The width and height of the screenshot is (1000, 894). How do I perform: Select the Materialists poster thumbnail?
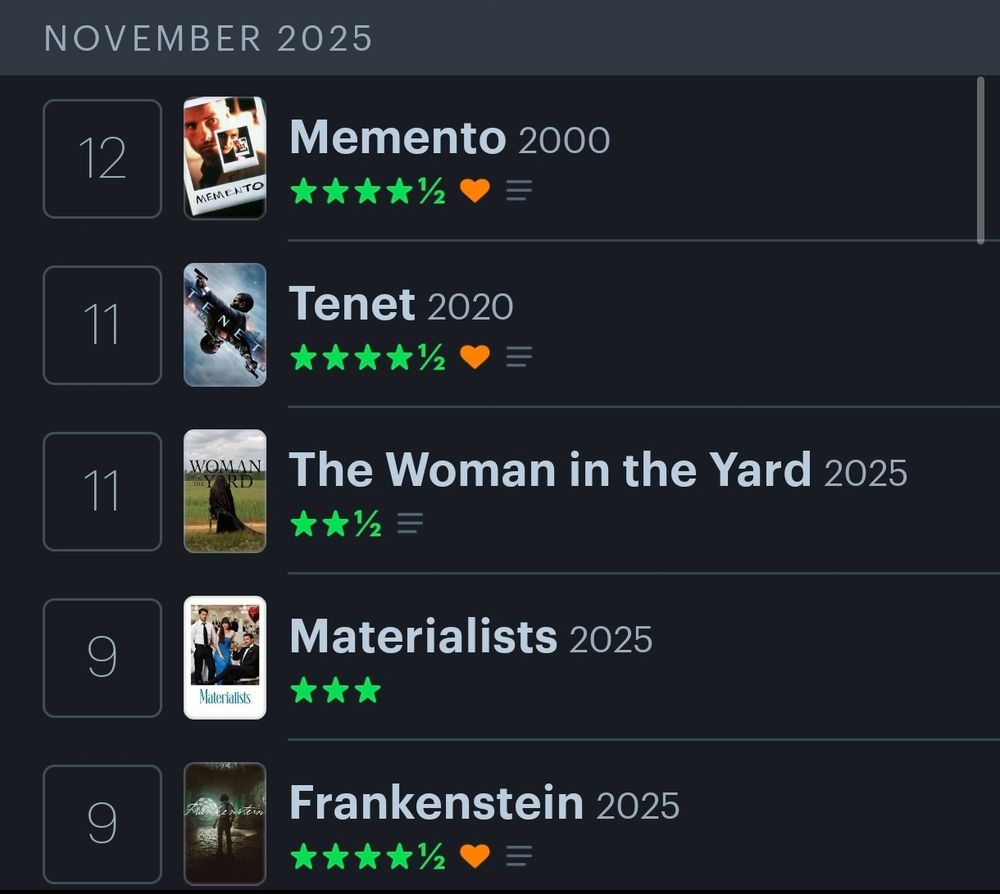click(225, 657)
